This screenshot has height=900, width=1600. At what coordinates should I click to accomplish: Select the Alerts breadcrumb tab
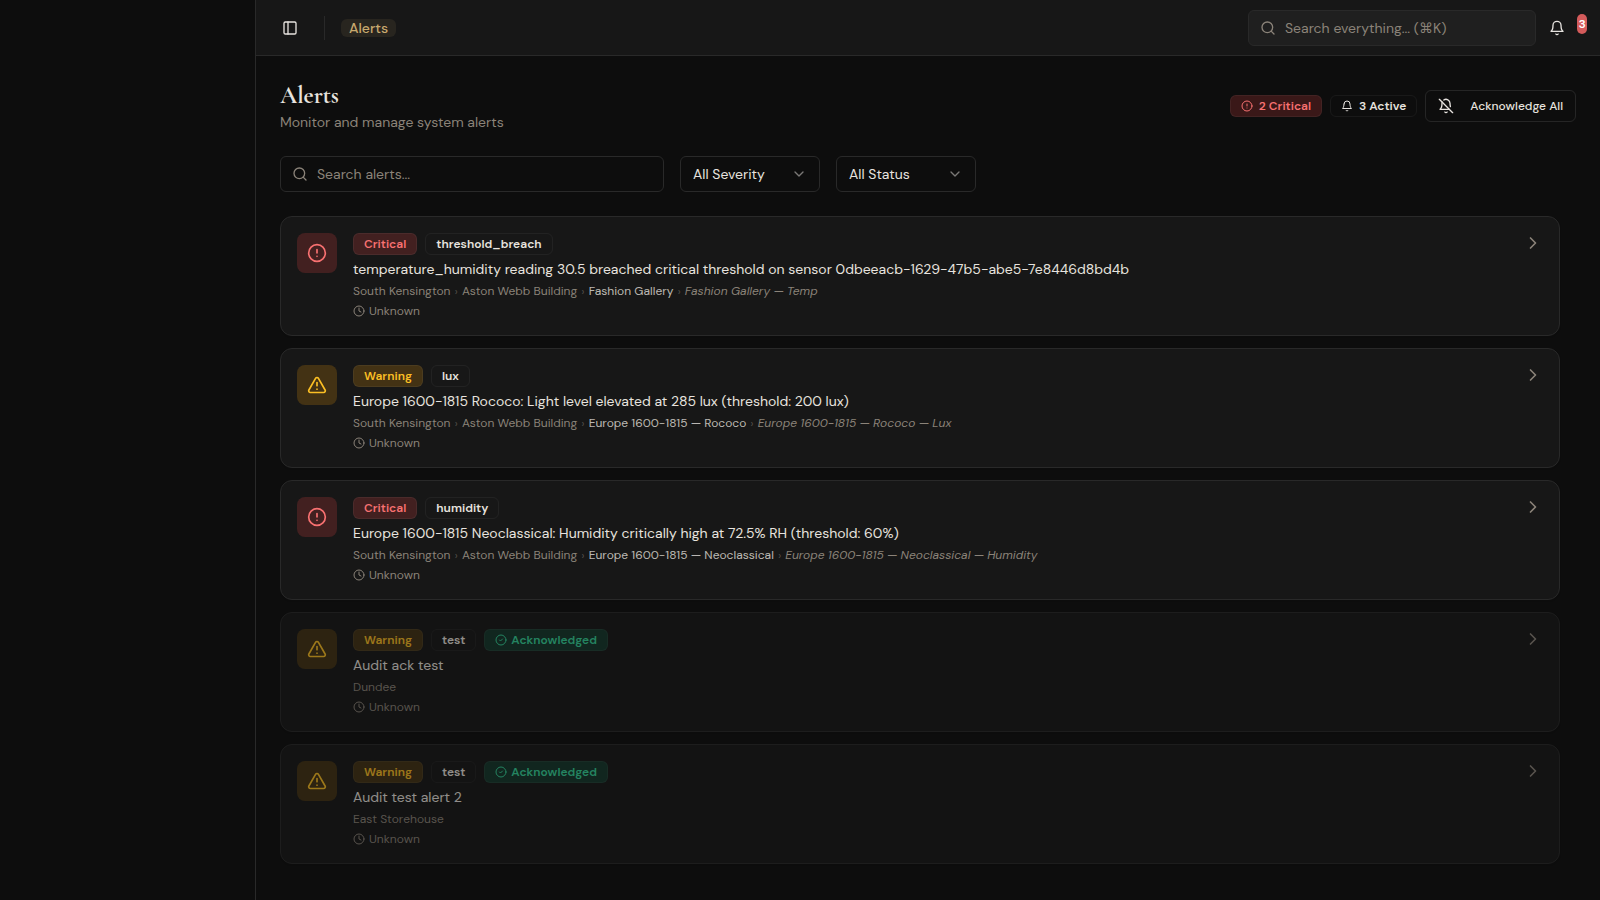pos(368,28)
